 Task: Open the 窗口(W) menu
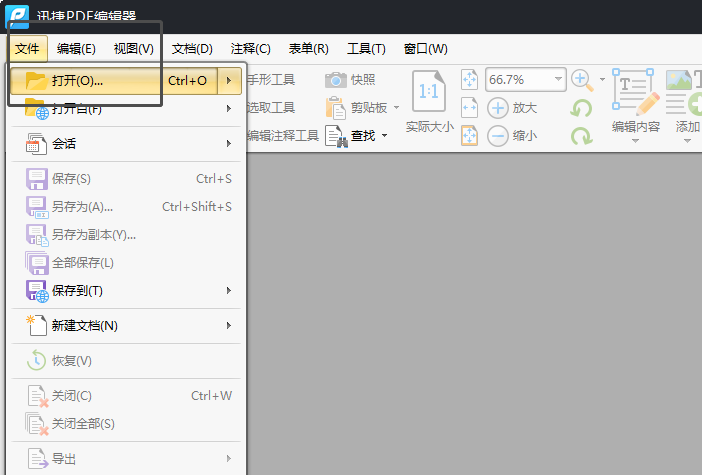click(425, 48)
